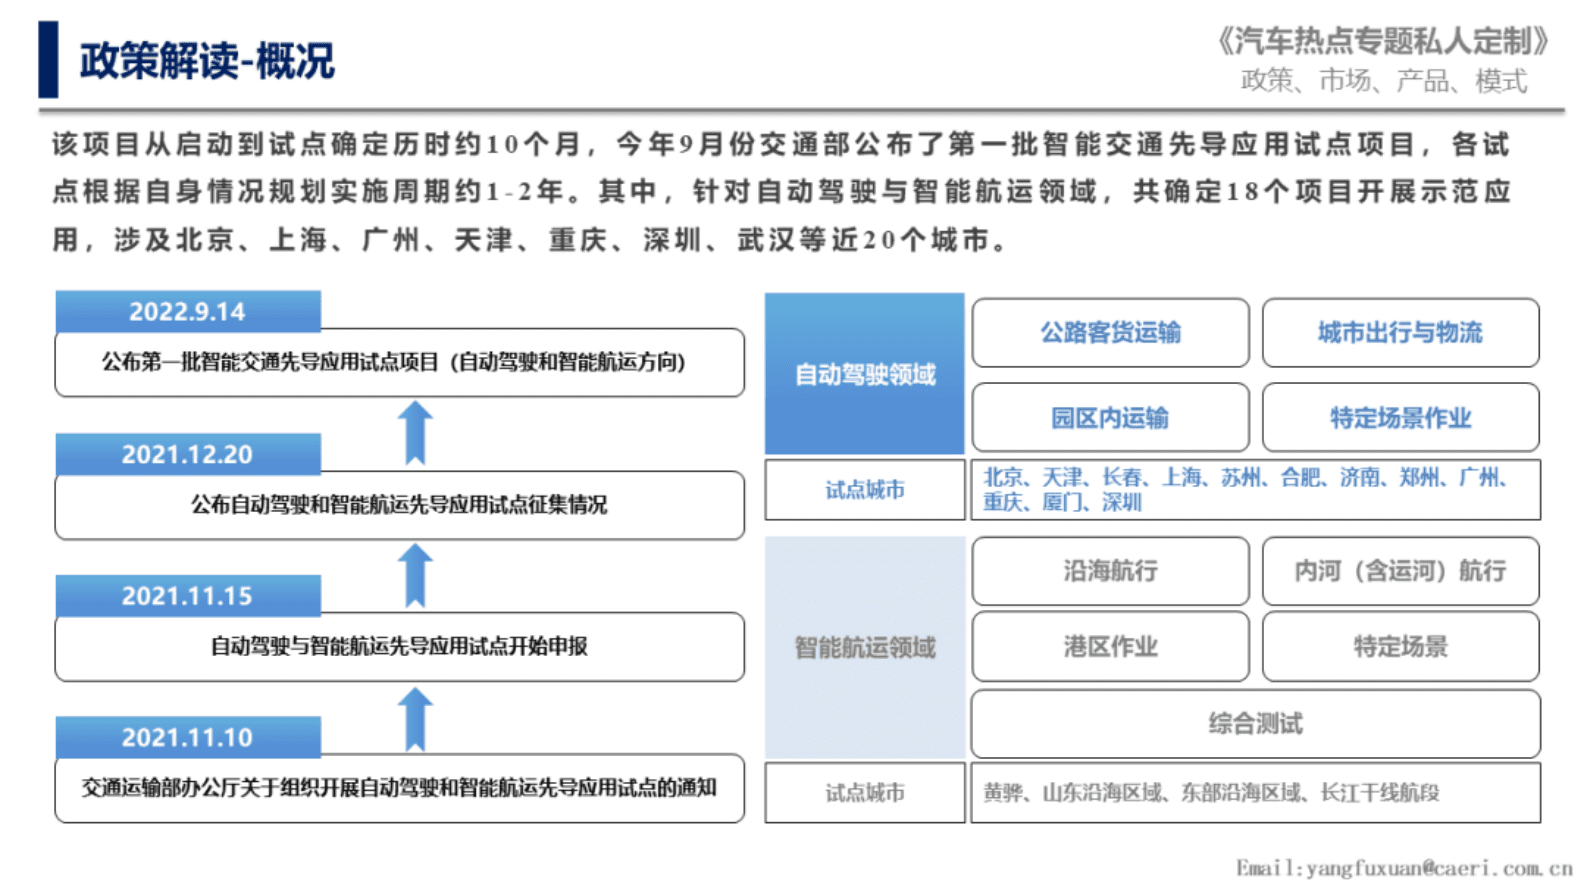
Task: Click the blue 试点城市 label cell
Action: click(x=865, y=490)
